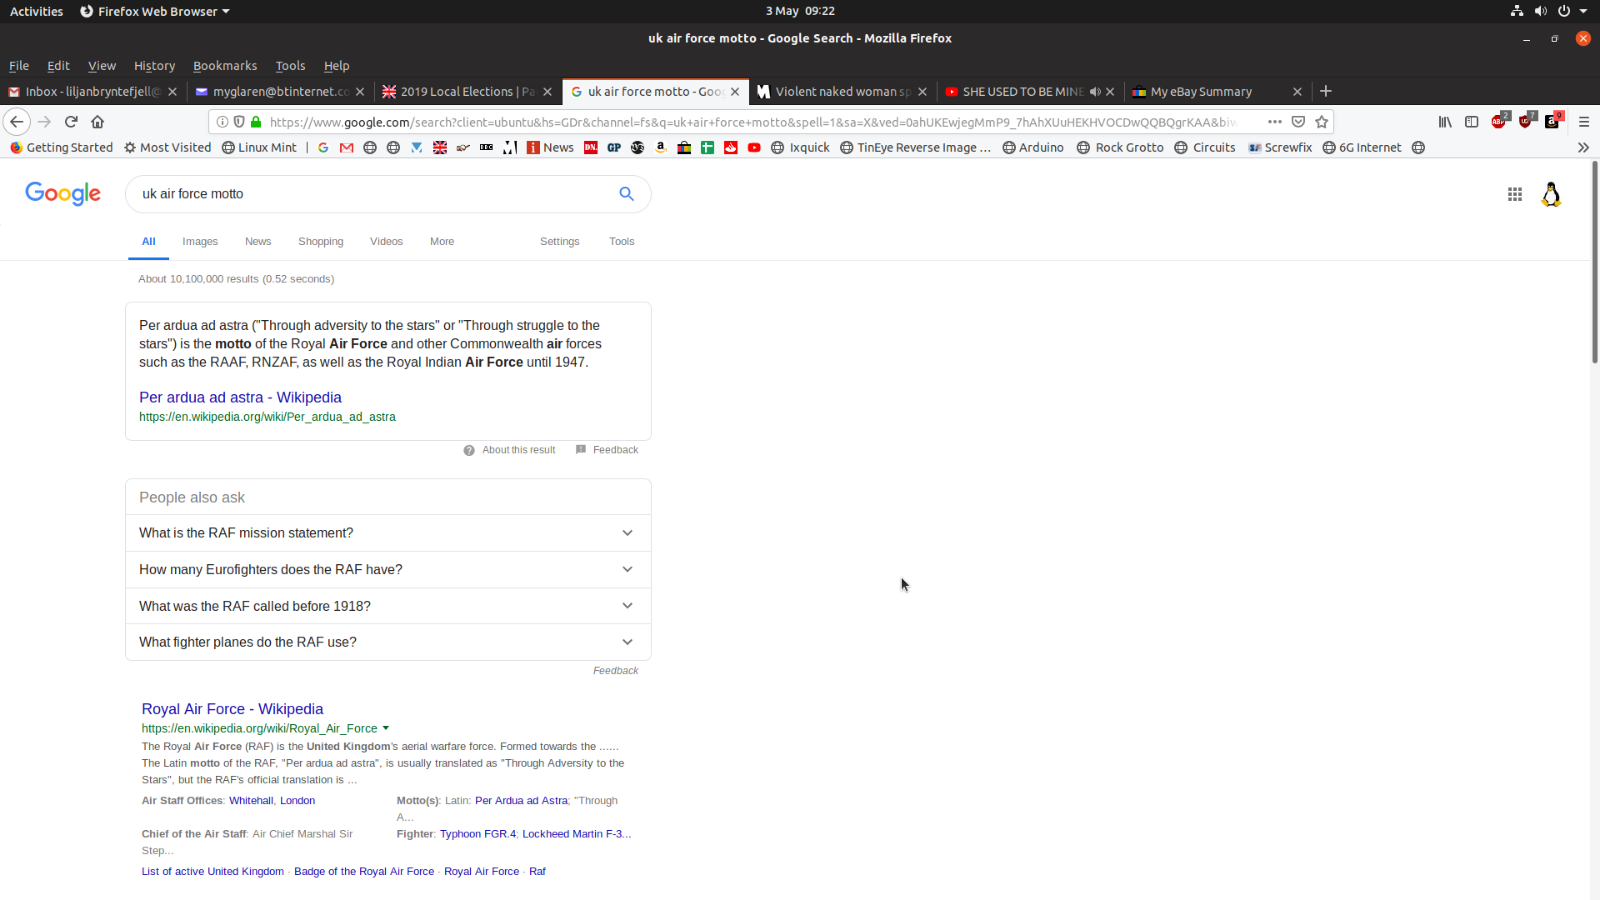Viewport: 1600px width, 900px height.
Task: Open the system status menu arrow
Action: point(1583,11)
